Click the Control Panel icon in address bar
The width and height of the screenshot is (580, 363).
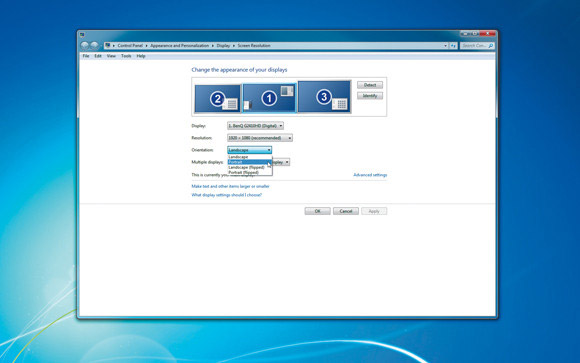click(x=108, y=46)
